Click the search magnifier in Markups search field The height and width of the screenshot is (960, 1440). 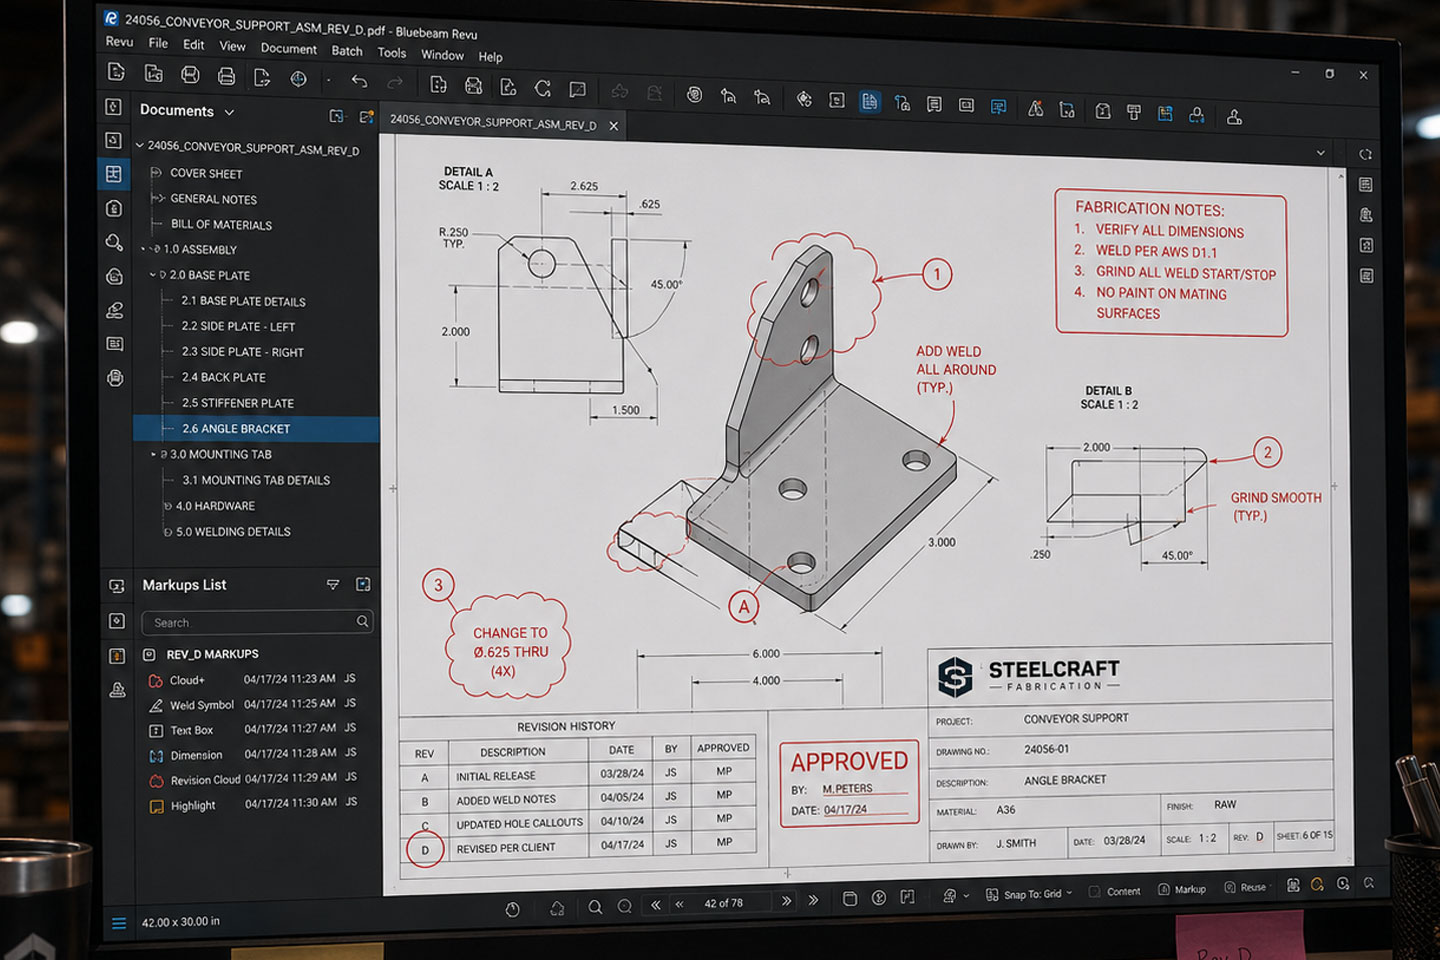pyautogui.click(x=362, y=622)
